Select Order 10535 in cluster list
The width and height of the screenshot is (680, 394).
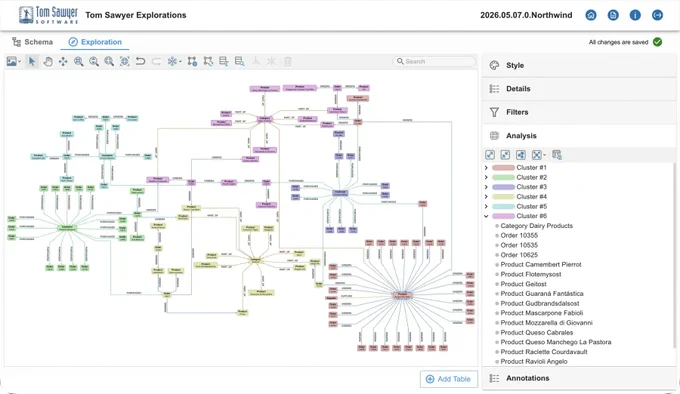(519, 245)
